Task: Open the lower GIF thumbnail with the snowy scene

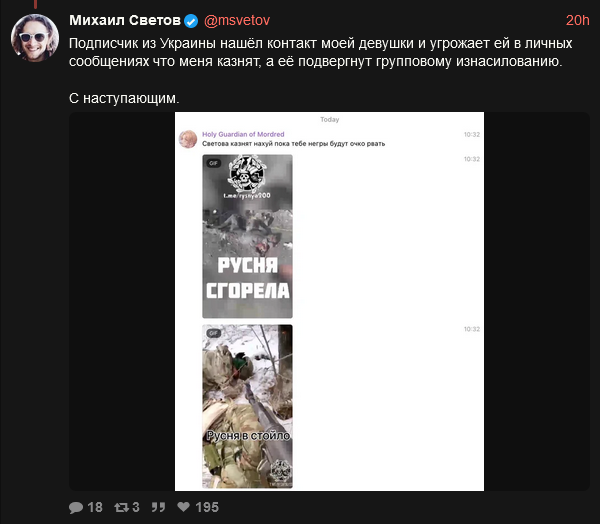Action: coord(247,406)
